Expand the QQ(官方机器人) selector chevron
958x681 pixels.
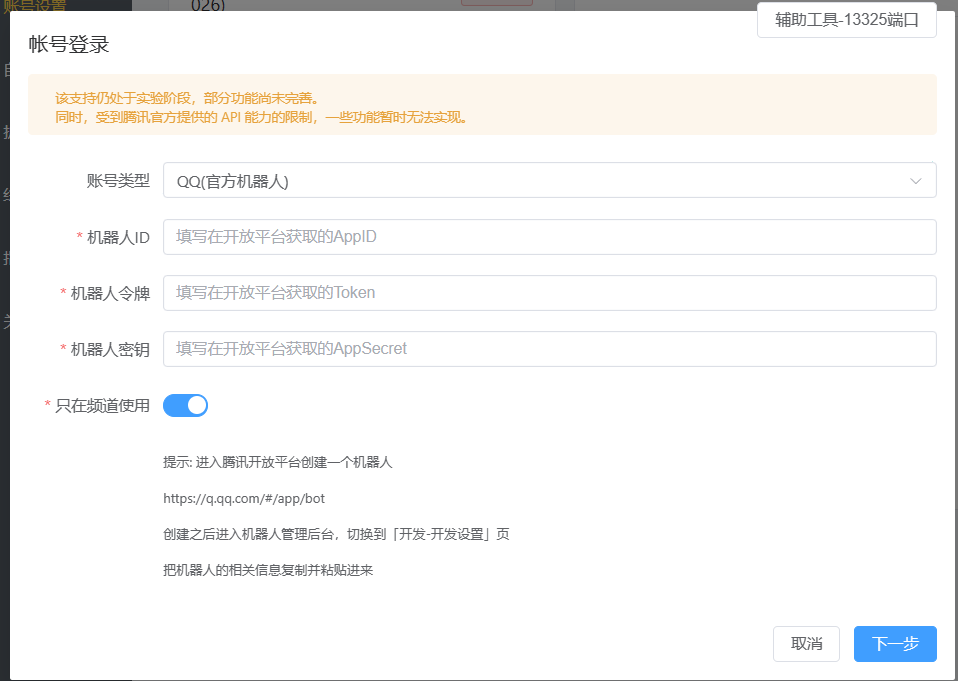915,180
